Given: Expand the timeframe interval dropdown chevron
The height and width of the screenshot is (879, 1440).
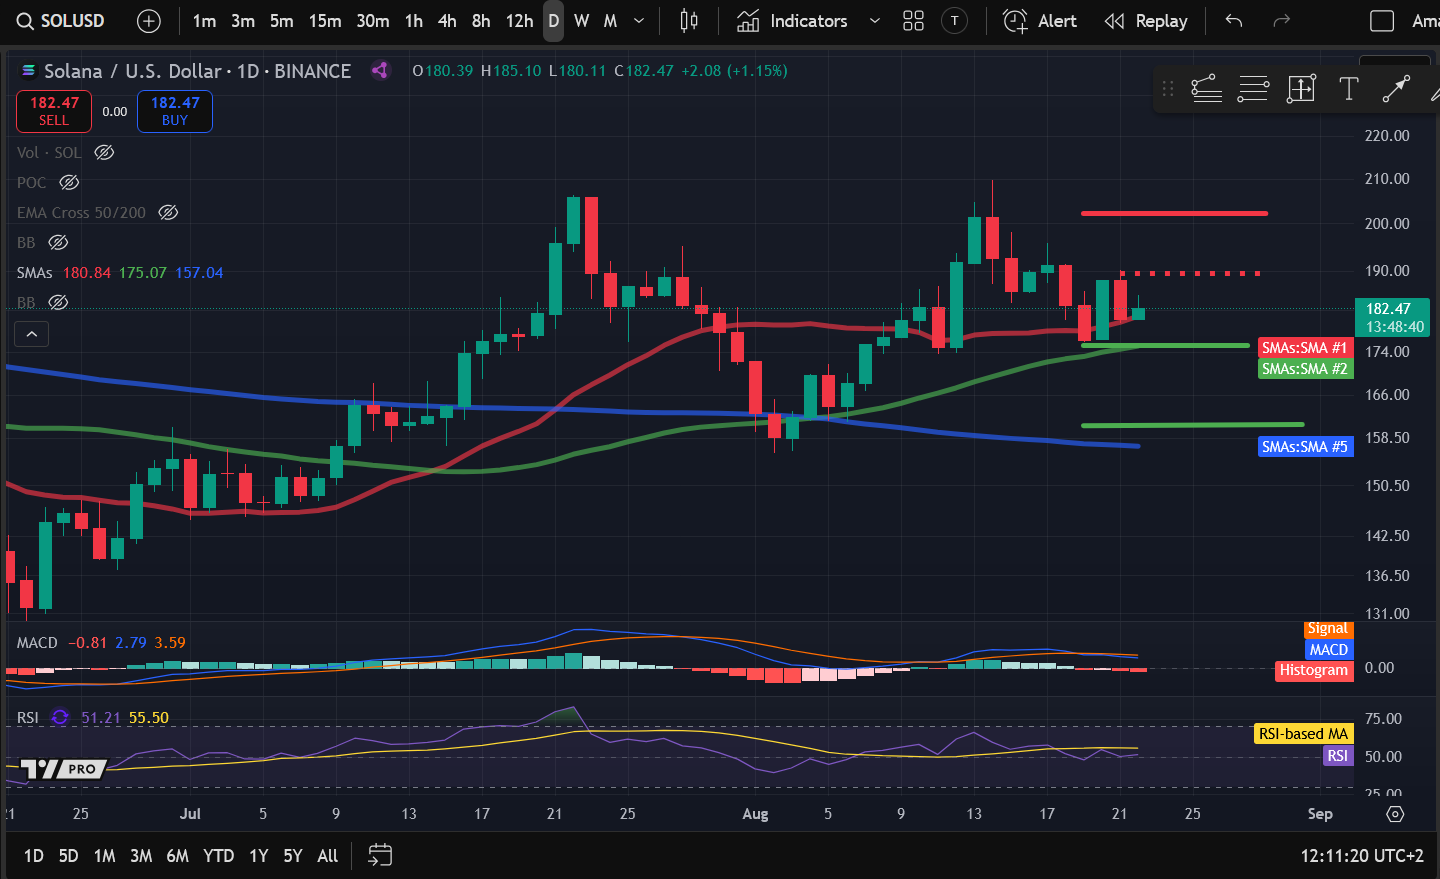Looking at the screenshot, I should (639, 21).
